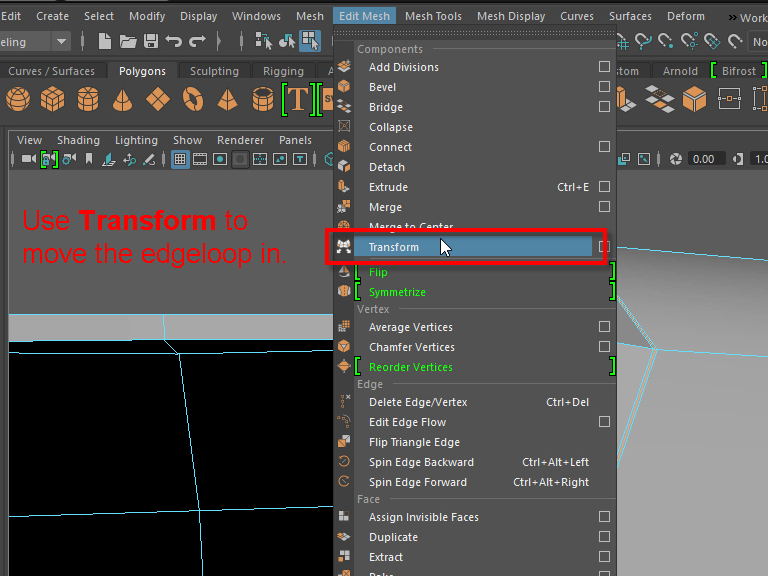Screen dimensions: 768x576
Task: Click Delete Edge/Vertex menu entry
Action: pos(418,402)
